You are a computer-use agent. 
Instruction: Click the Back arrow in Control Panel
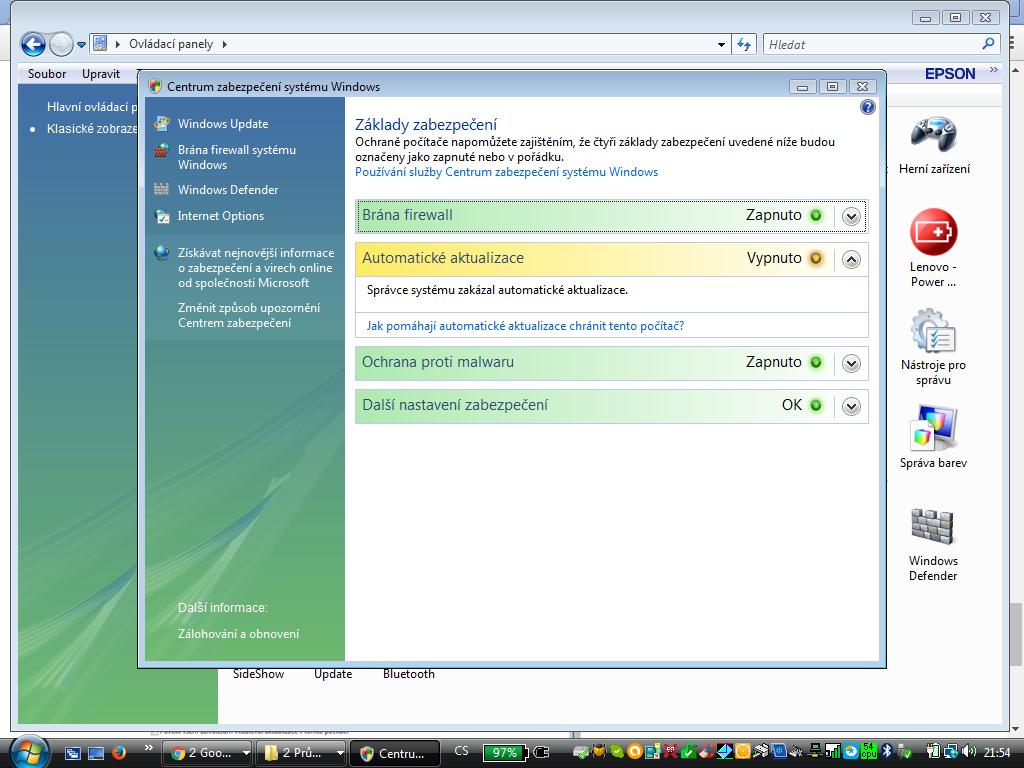33,44
